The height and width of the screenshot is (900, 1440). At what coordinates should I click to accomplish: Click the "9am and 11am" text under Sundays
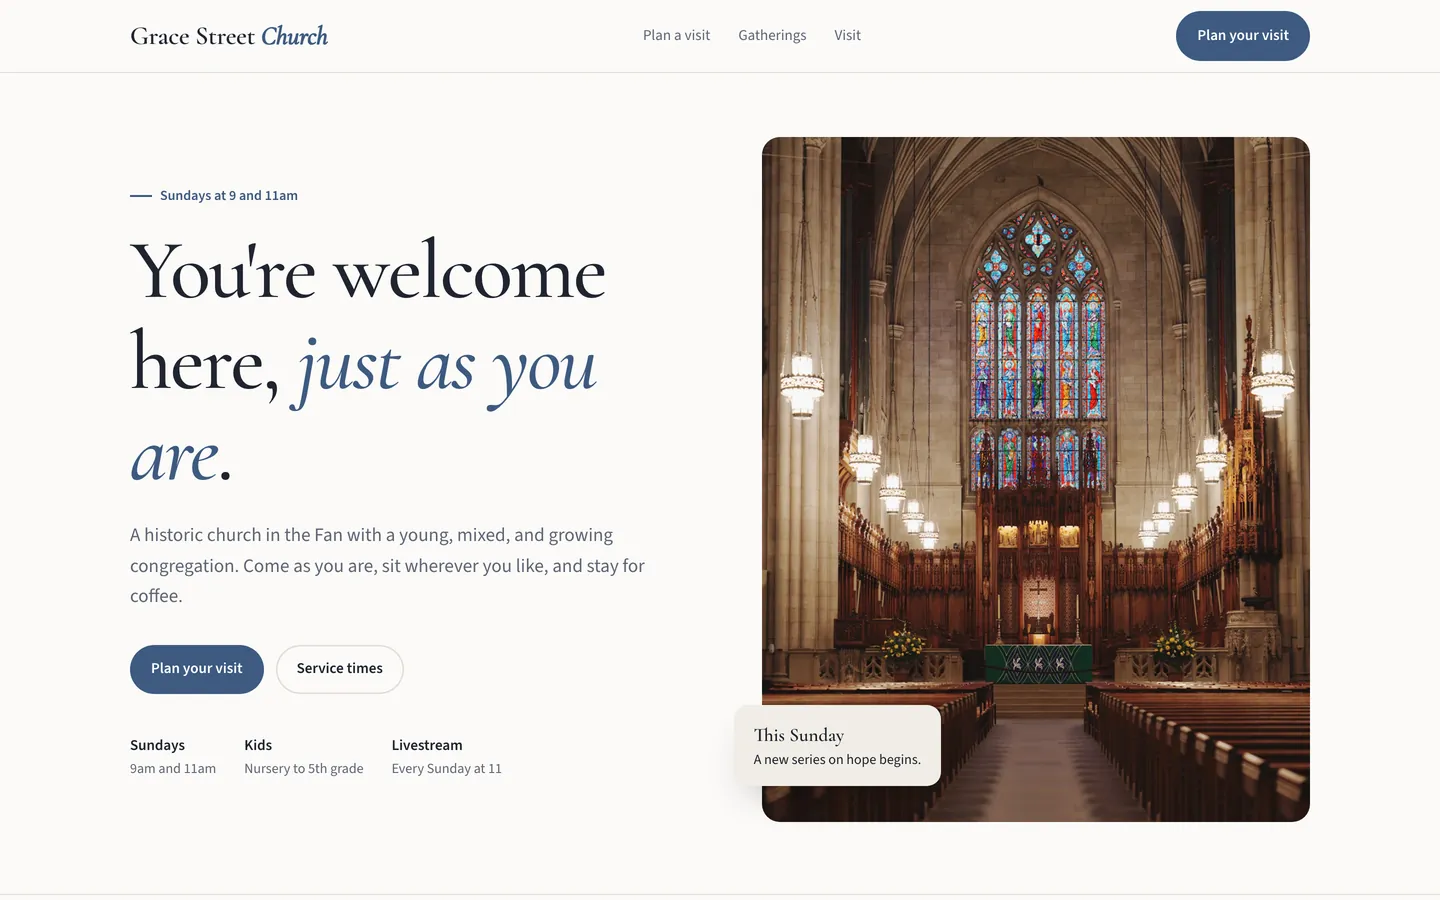173,769
